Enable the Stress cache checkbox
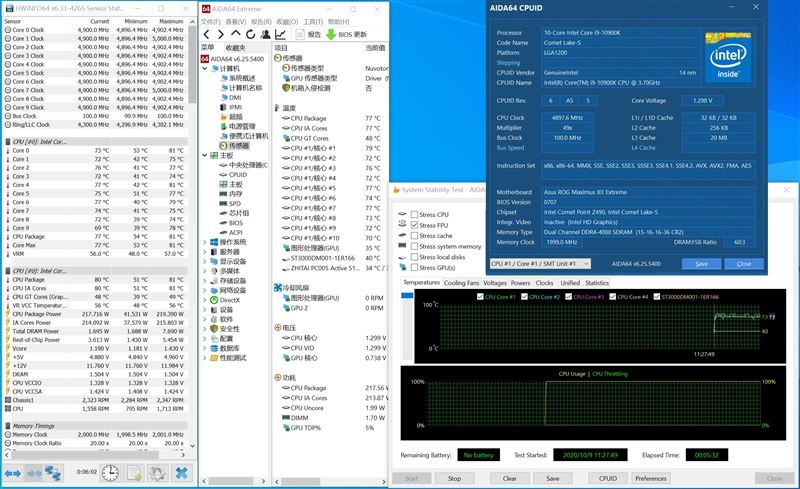 click(414, 236)
